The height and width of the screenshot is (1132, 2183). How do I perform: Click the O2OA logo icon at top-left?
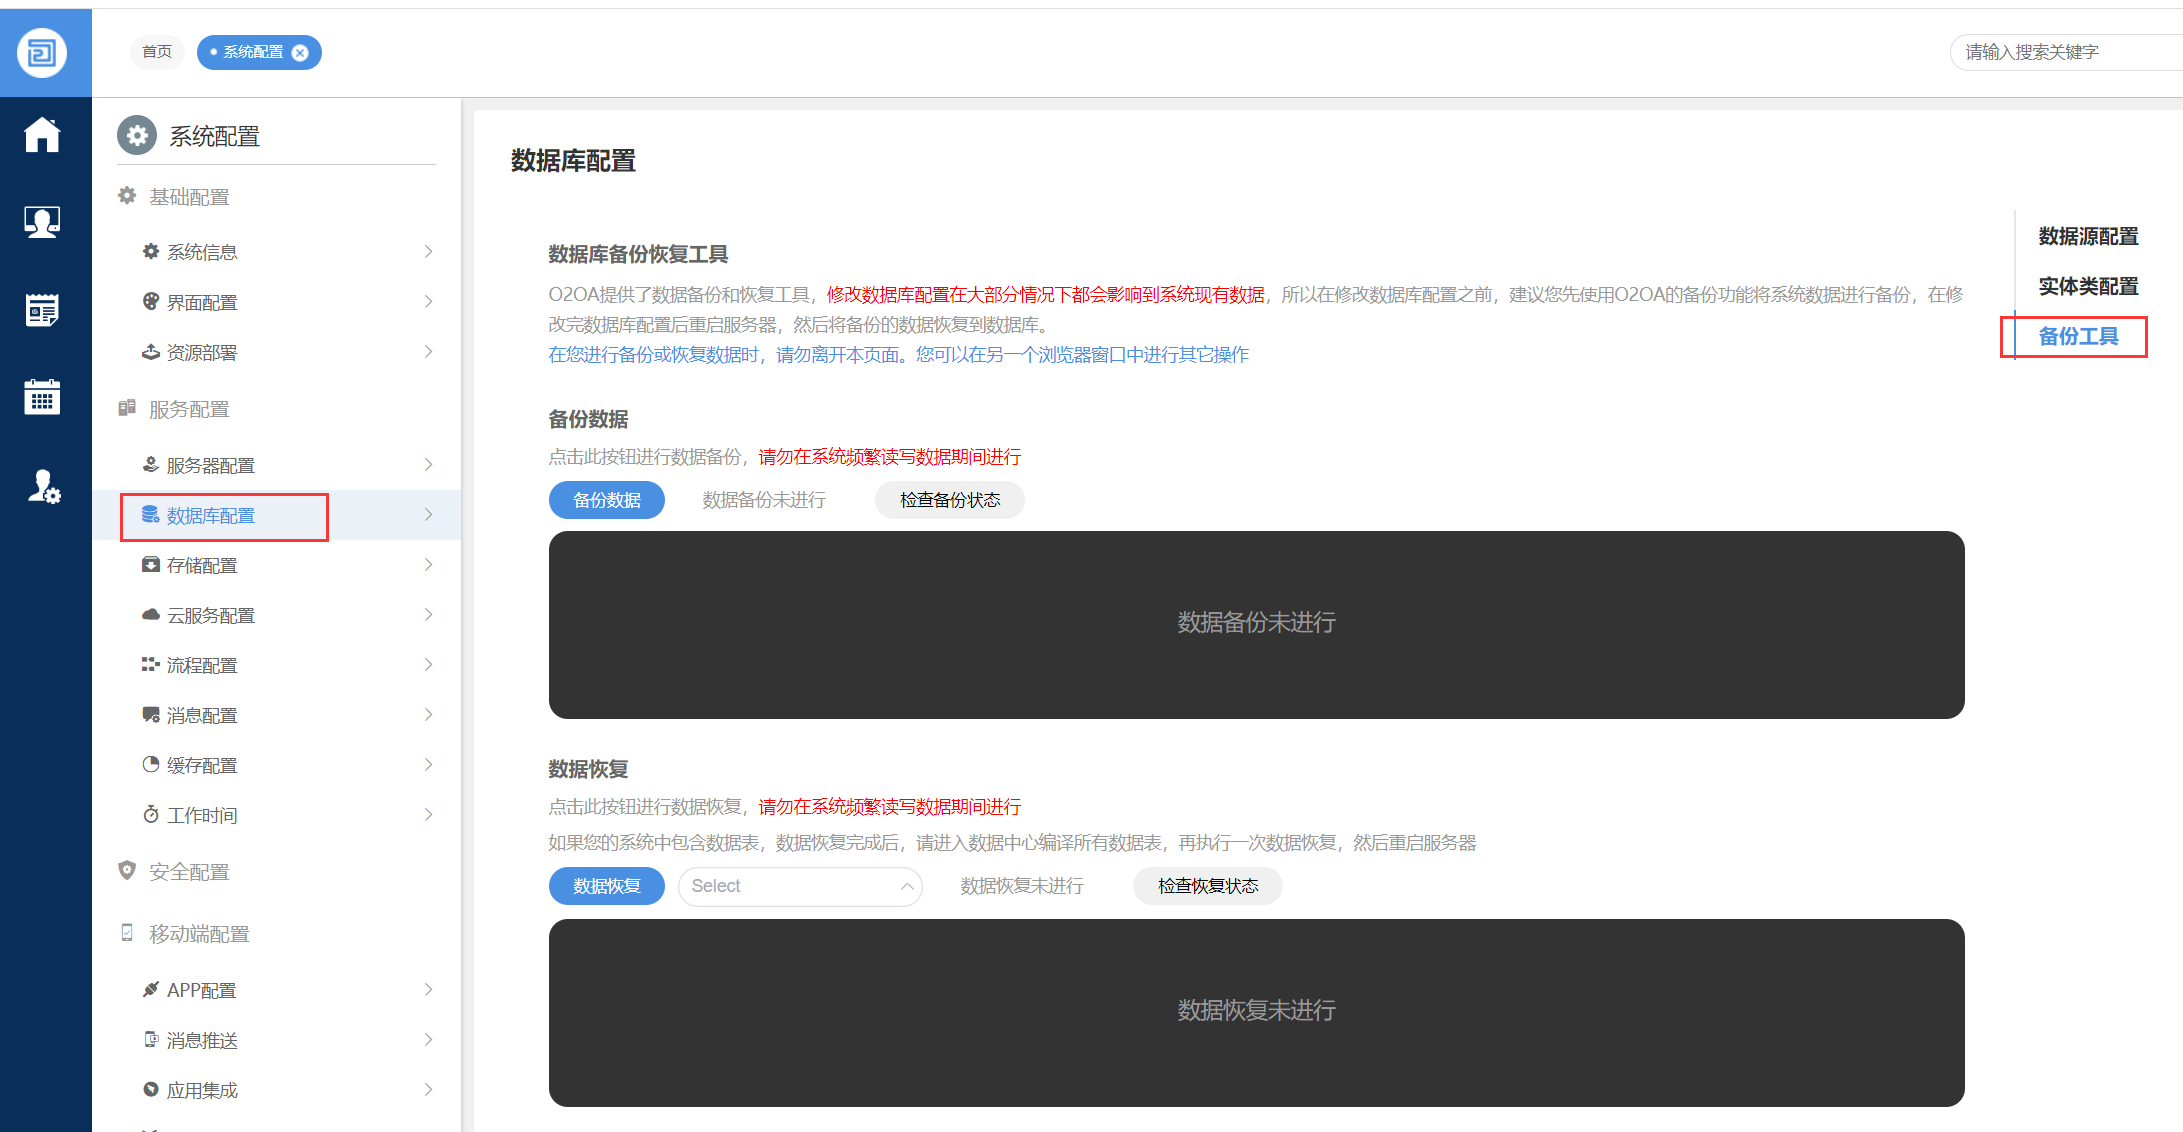pyautogui.click(x=42, y=52)
